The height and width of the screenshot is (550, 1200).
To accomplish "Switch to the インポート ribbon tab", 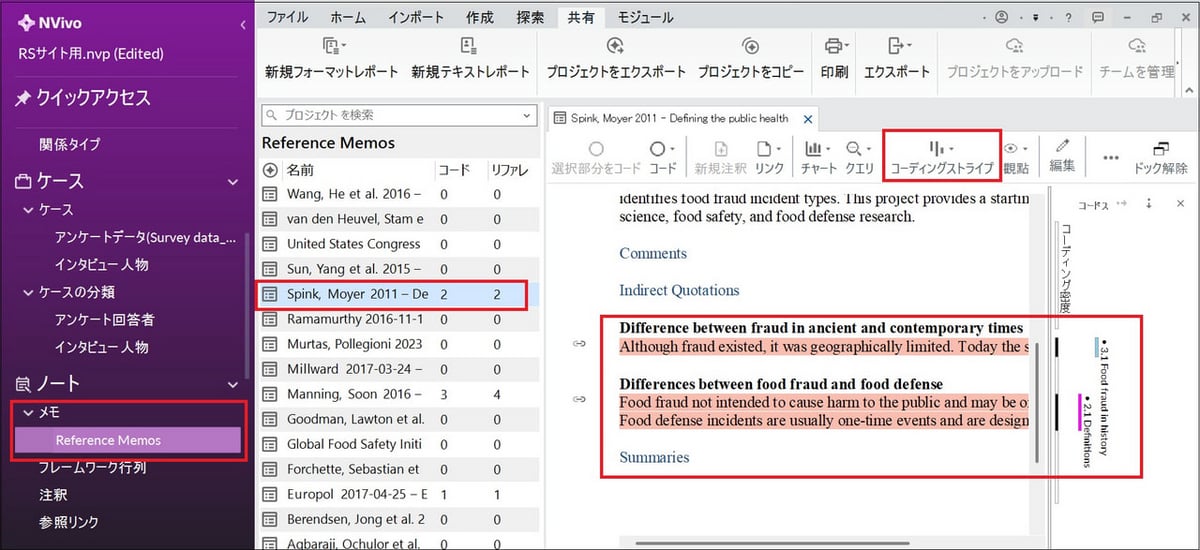I will pyautogui.click(x=416, y=17).
